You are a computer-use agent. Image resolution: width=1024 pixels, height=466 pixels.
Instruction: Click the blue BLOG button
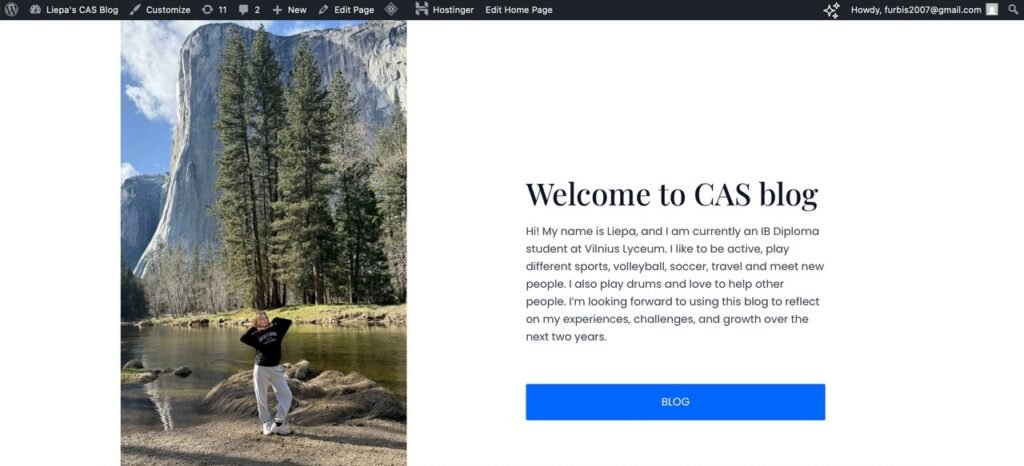[675, 402]
